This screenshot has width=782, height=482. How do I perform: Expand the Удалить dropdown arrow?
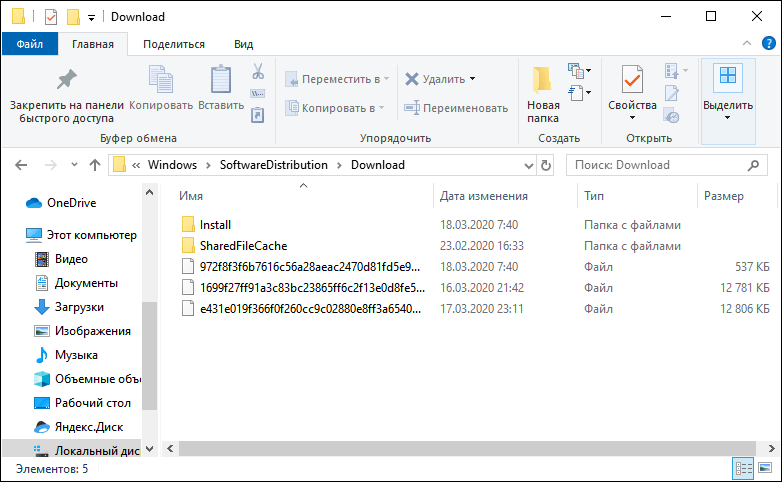(x=472, y=79)
